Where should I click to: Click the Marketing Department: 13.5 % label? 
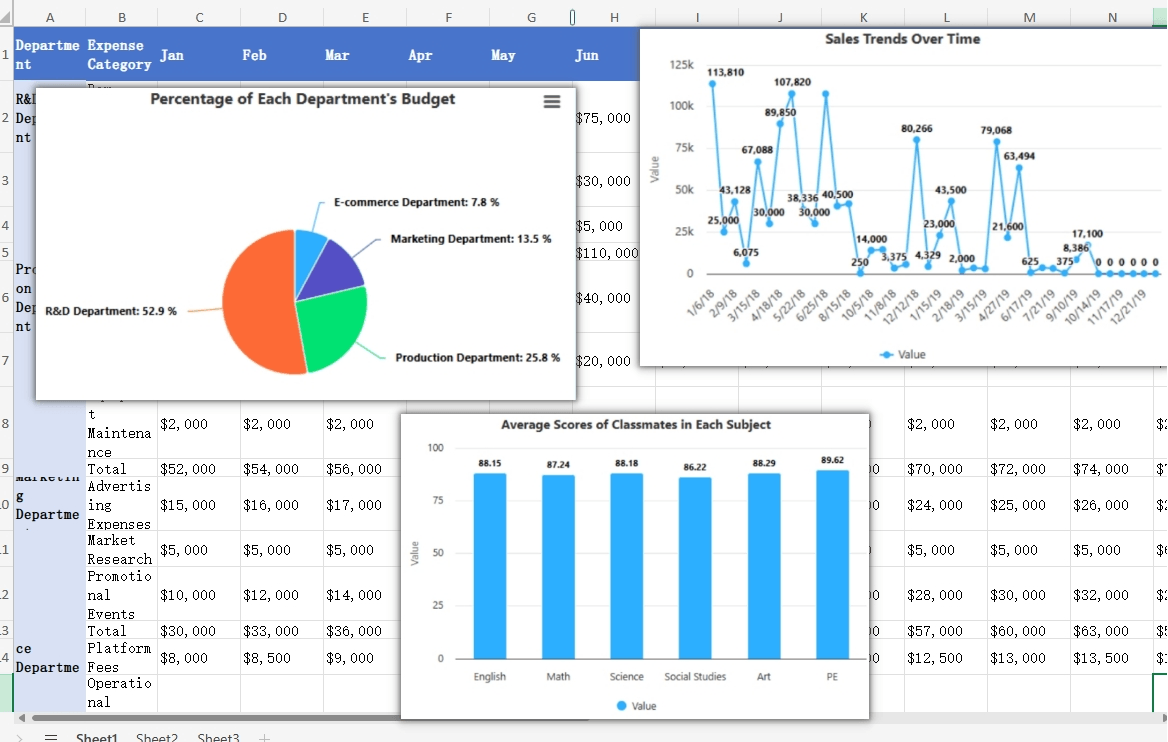coord(470,239)
